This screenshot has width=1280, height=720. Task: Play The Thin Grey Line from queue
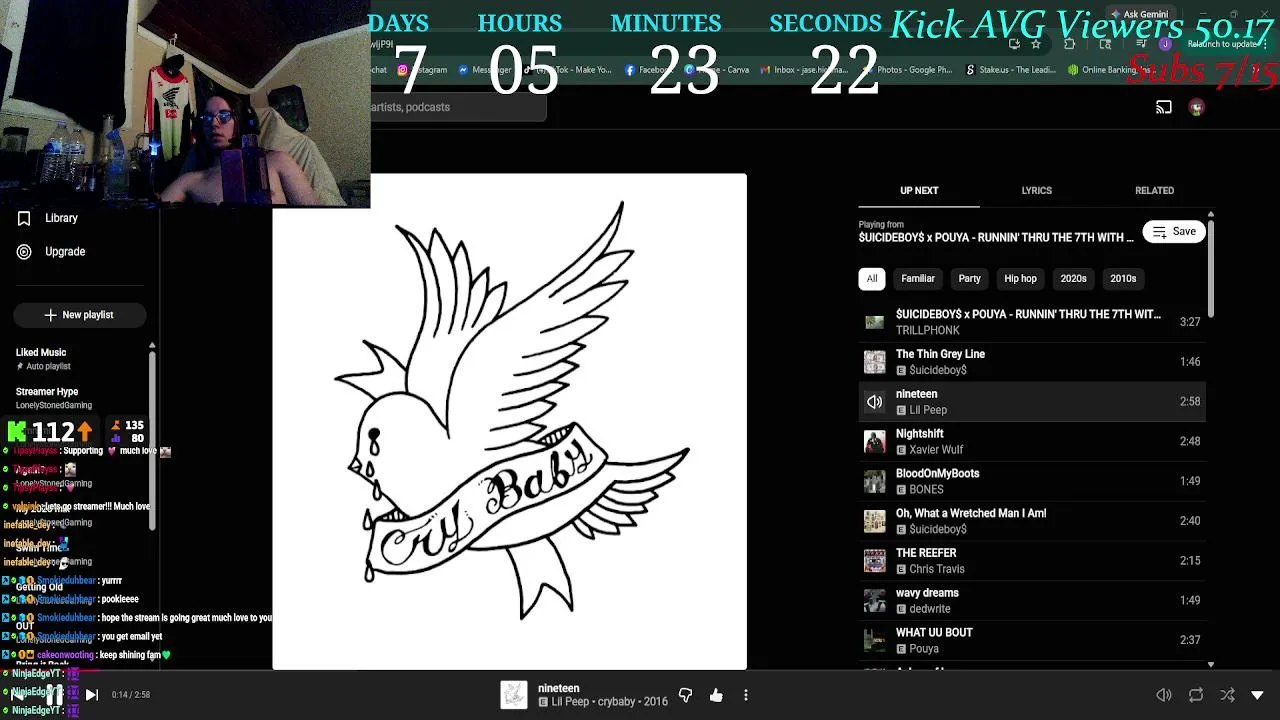[x=1032, y=362]
